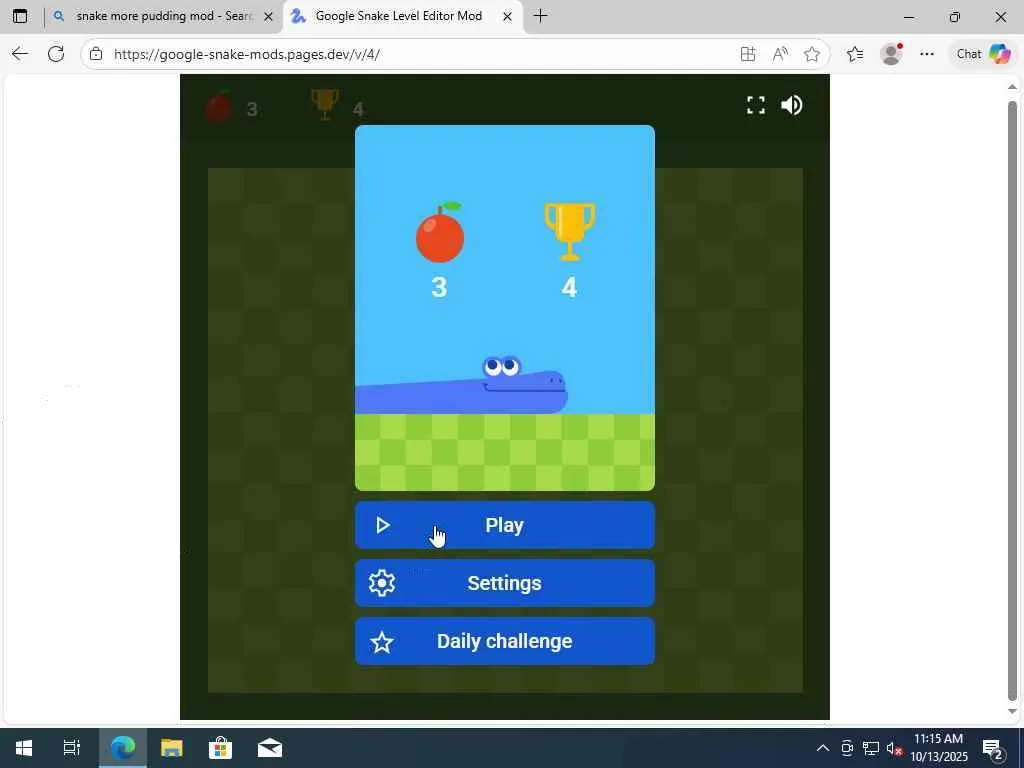This screenshot has width=1024, height=768.
Task: Toggle fullscreen mode for the game
Action: 756,105
